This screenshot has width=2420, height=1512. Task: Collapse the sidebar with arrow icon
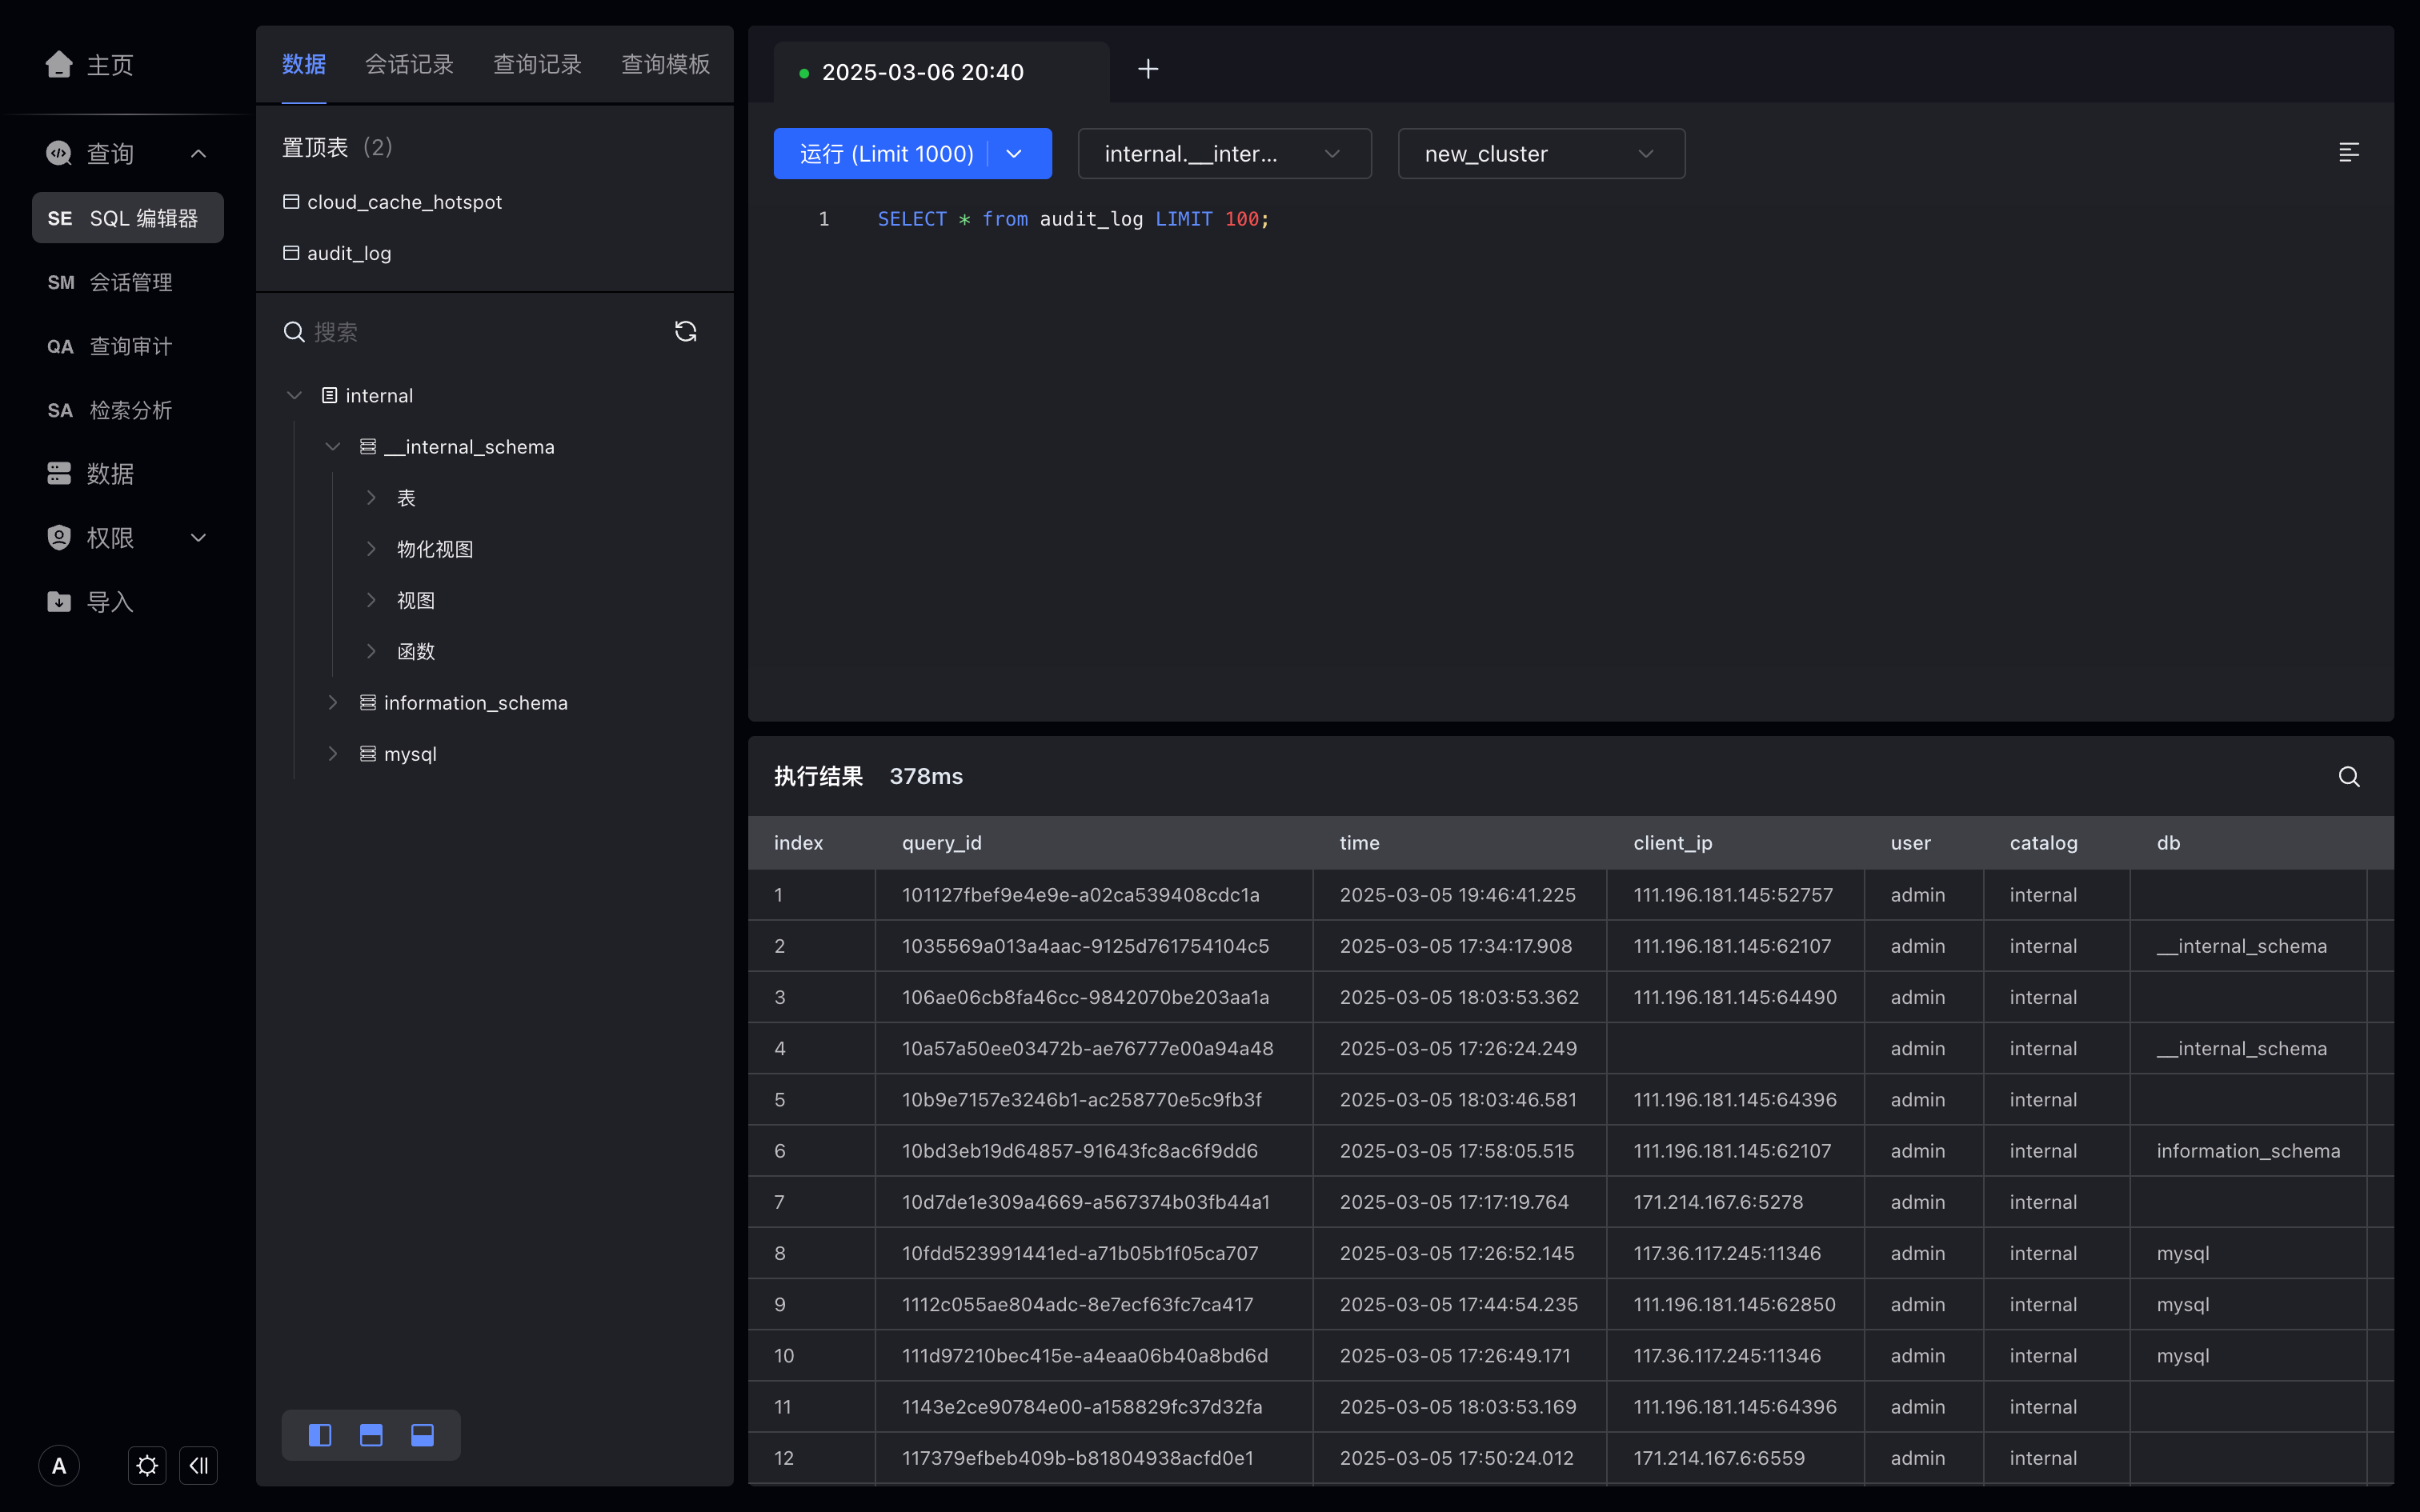click(x=198, y=1466)
